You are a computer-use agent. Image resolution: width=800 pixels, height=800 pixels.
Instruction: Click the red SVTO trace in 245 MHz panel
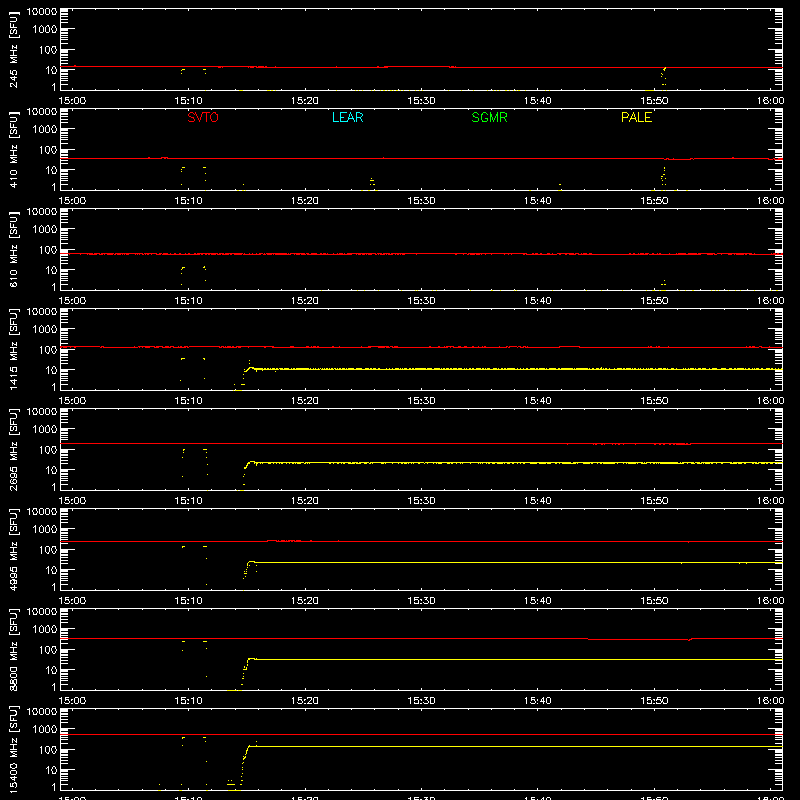pos(421,67)
